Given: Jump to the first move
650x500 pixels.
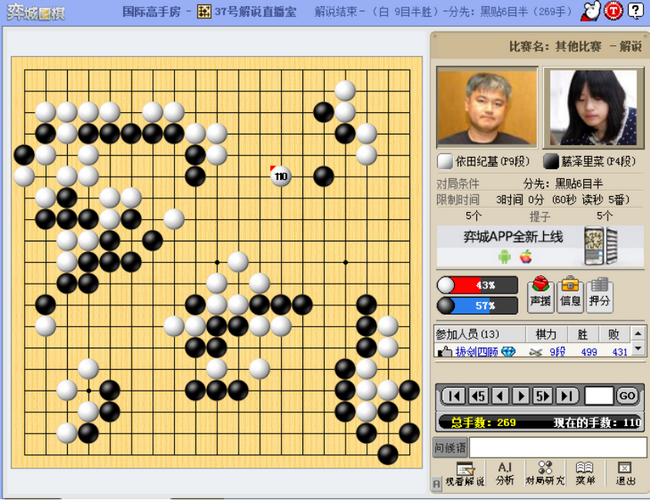Looking at the screenshot, I should [x=454, y=396].
